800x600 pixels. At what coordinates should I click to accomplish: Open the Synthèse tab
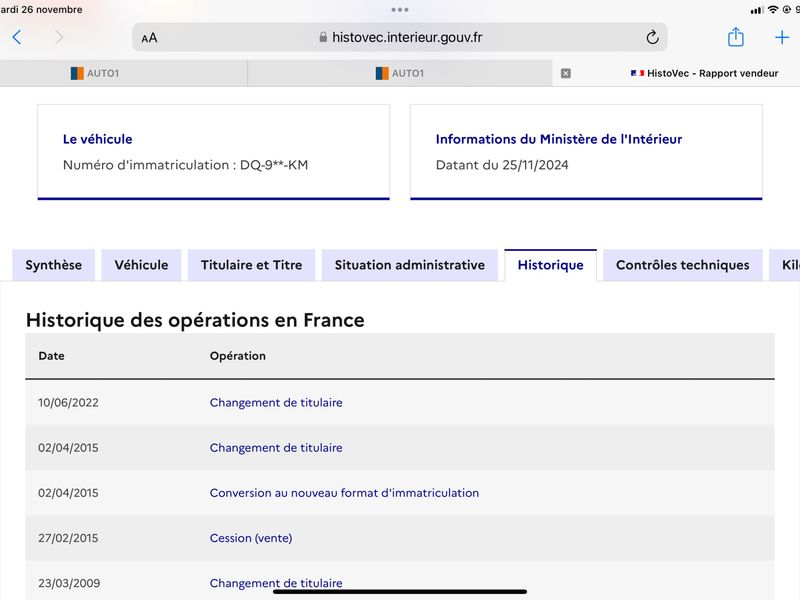tap(54, 265)
